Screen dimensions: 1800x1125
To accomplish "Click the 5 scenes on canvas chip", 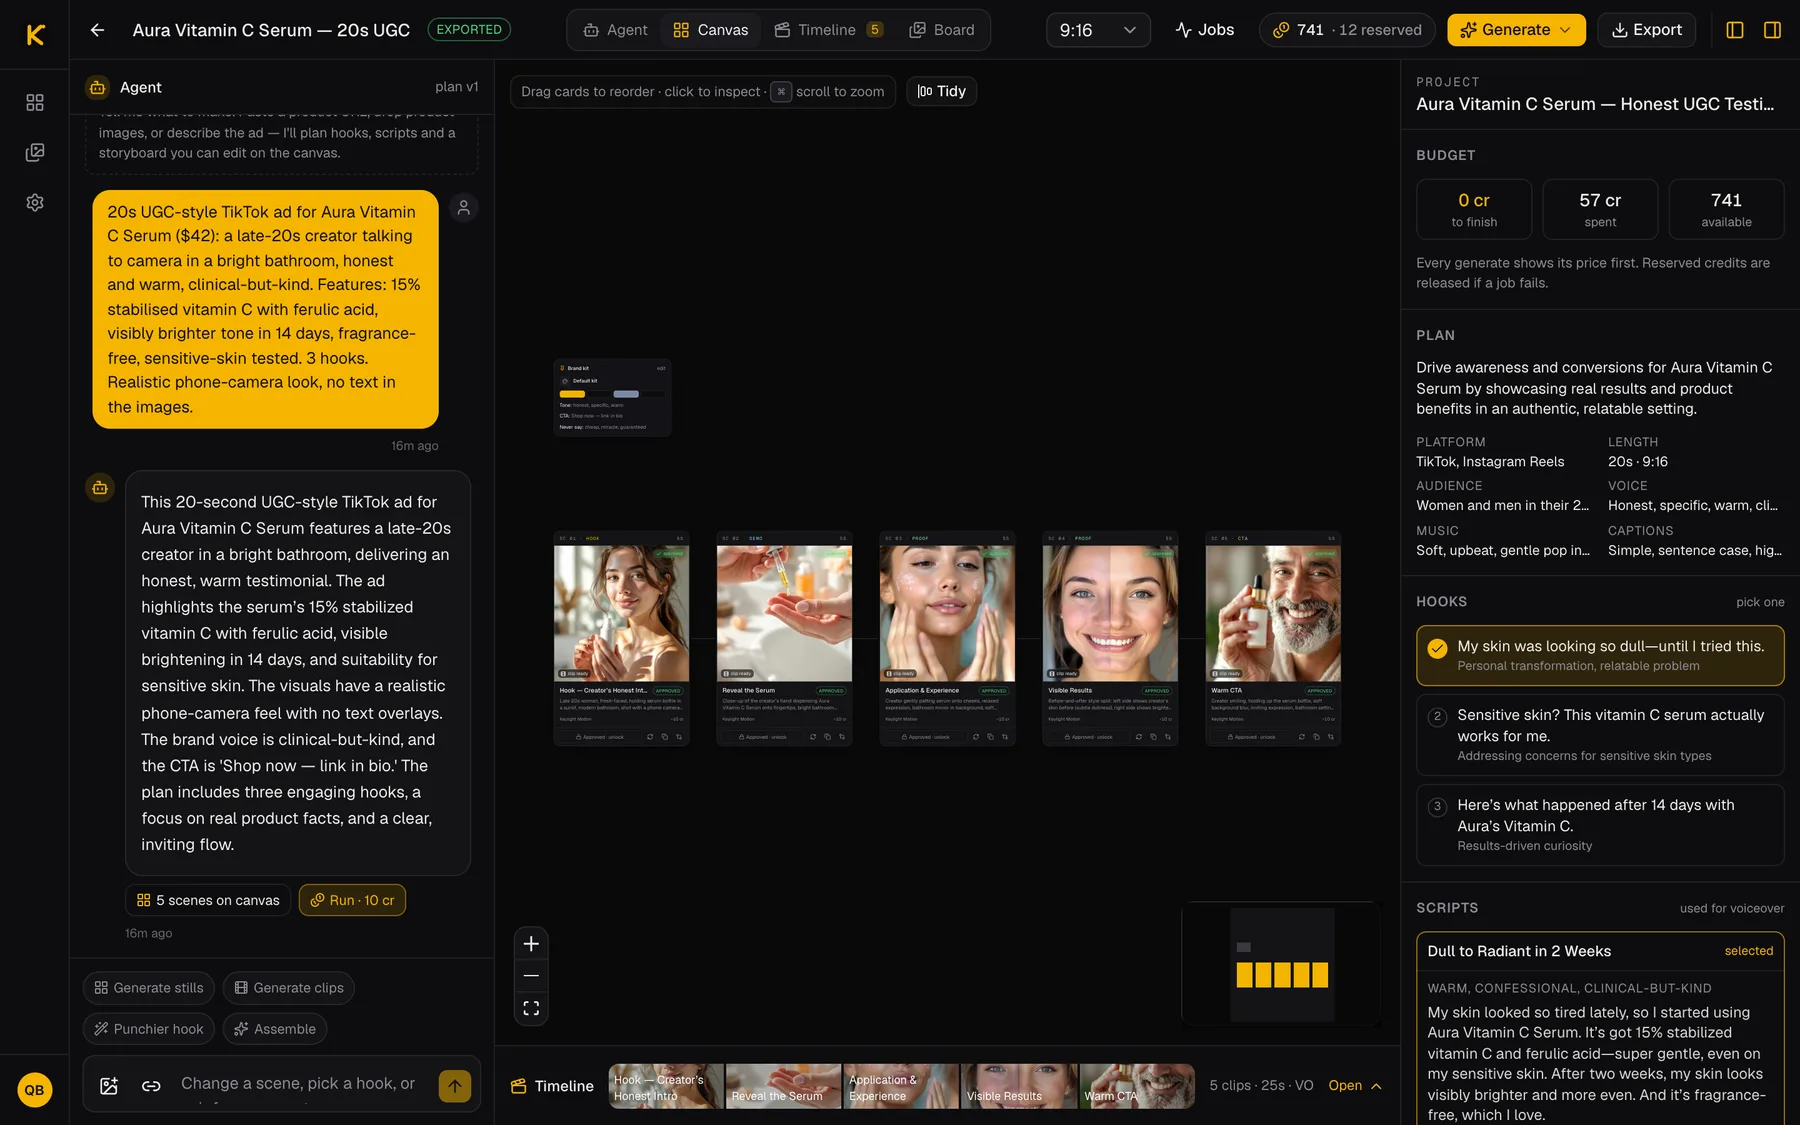I will point(208,900).
